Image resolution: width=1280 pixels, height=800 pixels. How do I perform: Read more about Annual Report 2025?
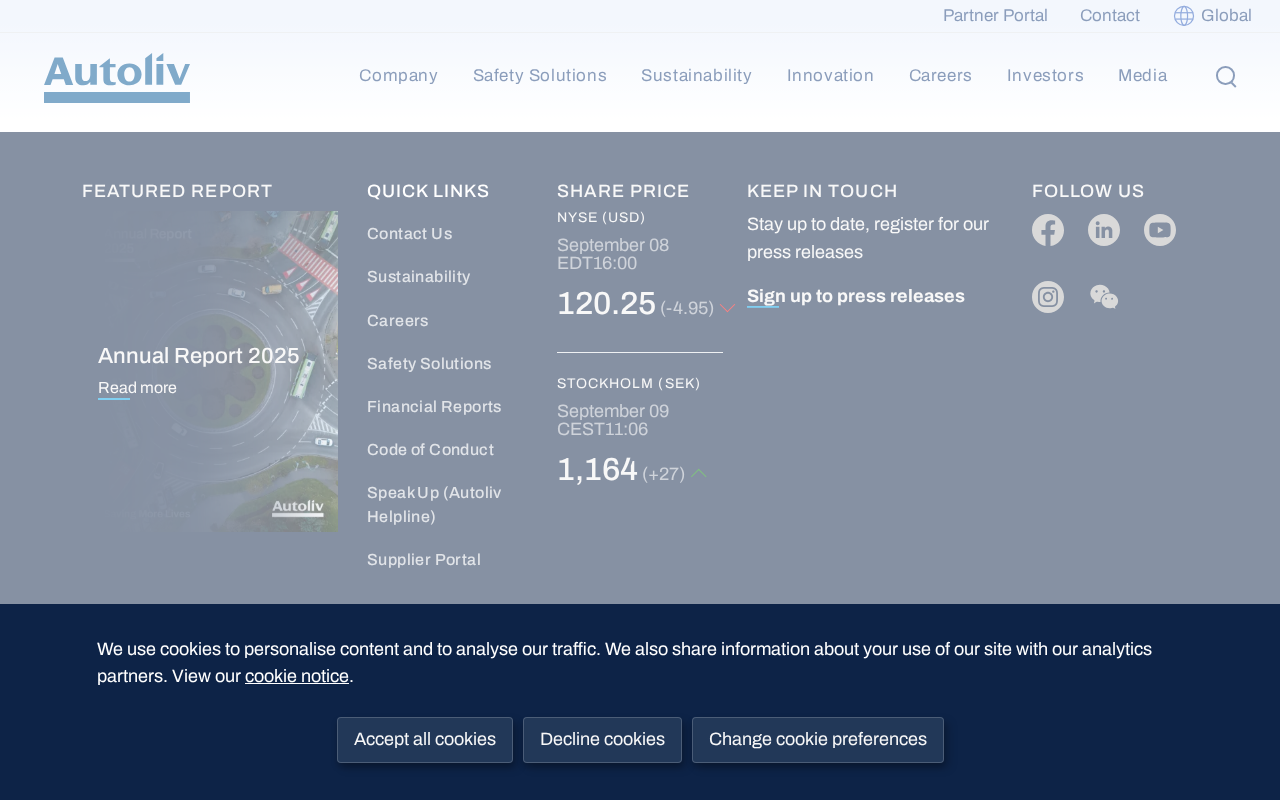(137, 388)
